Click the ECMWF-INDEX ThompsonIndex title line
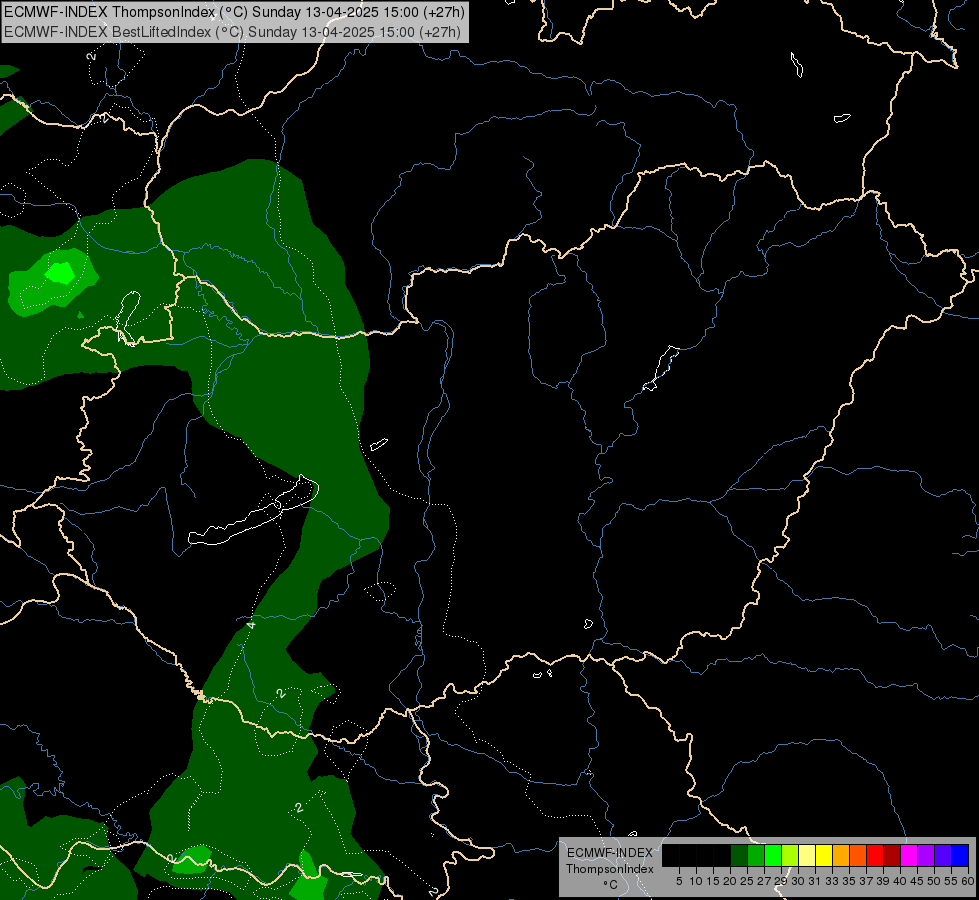This screenshot has width=979, height=900. pyautogui.click(x=234, y=12)
